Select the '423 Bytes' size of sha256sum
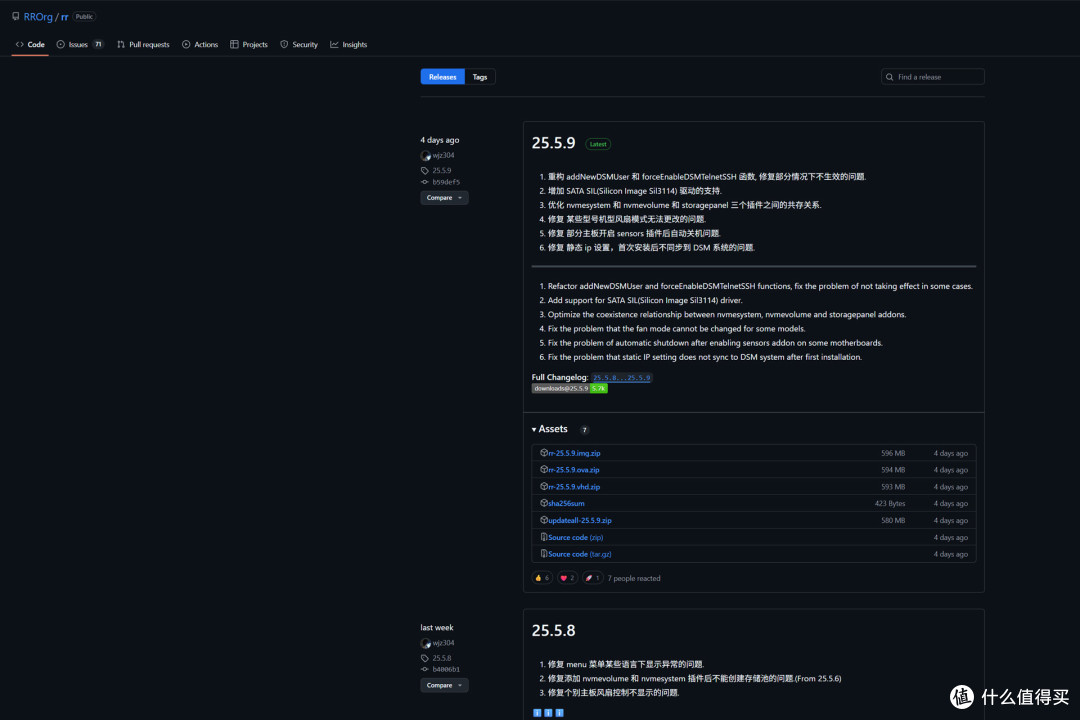 890,504
